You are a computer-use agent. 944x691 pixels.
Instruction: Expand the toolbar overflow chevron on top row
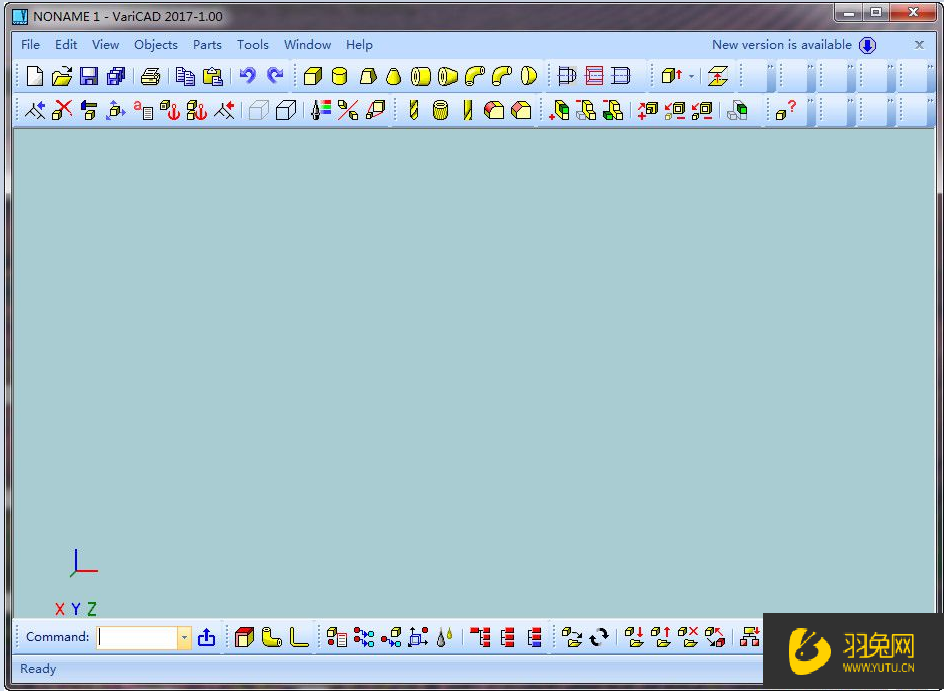(x=771, y=68)
